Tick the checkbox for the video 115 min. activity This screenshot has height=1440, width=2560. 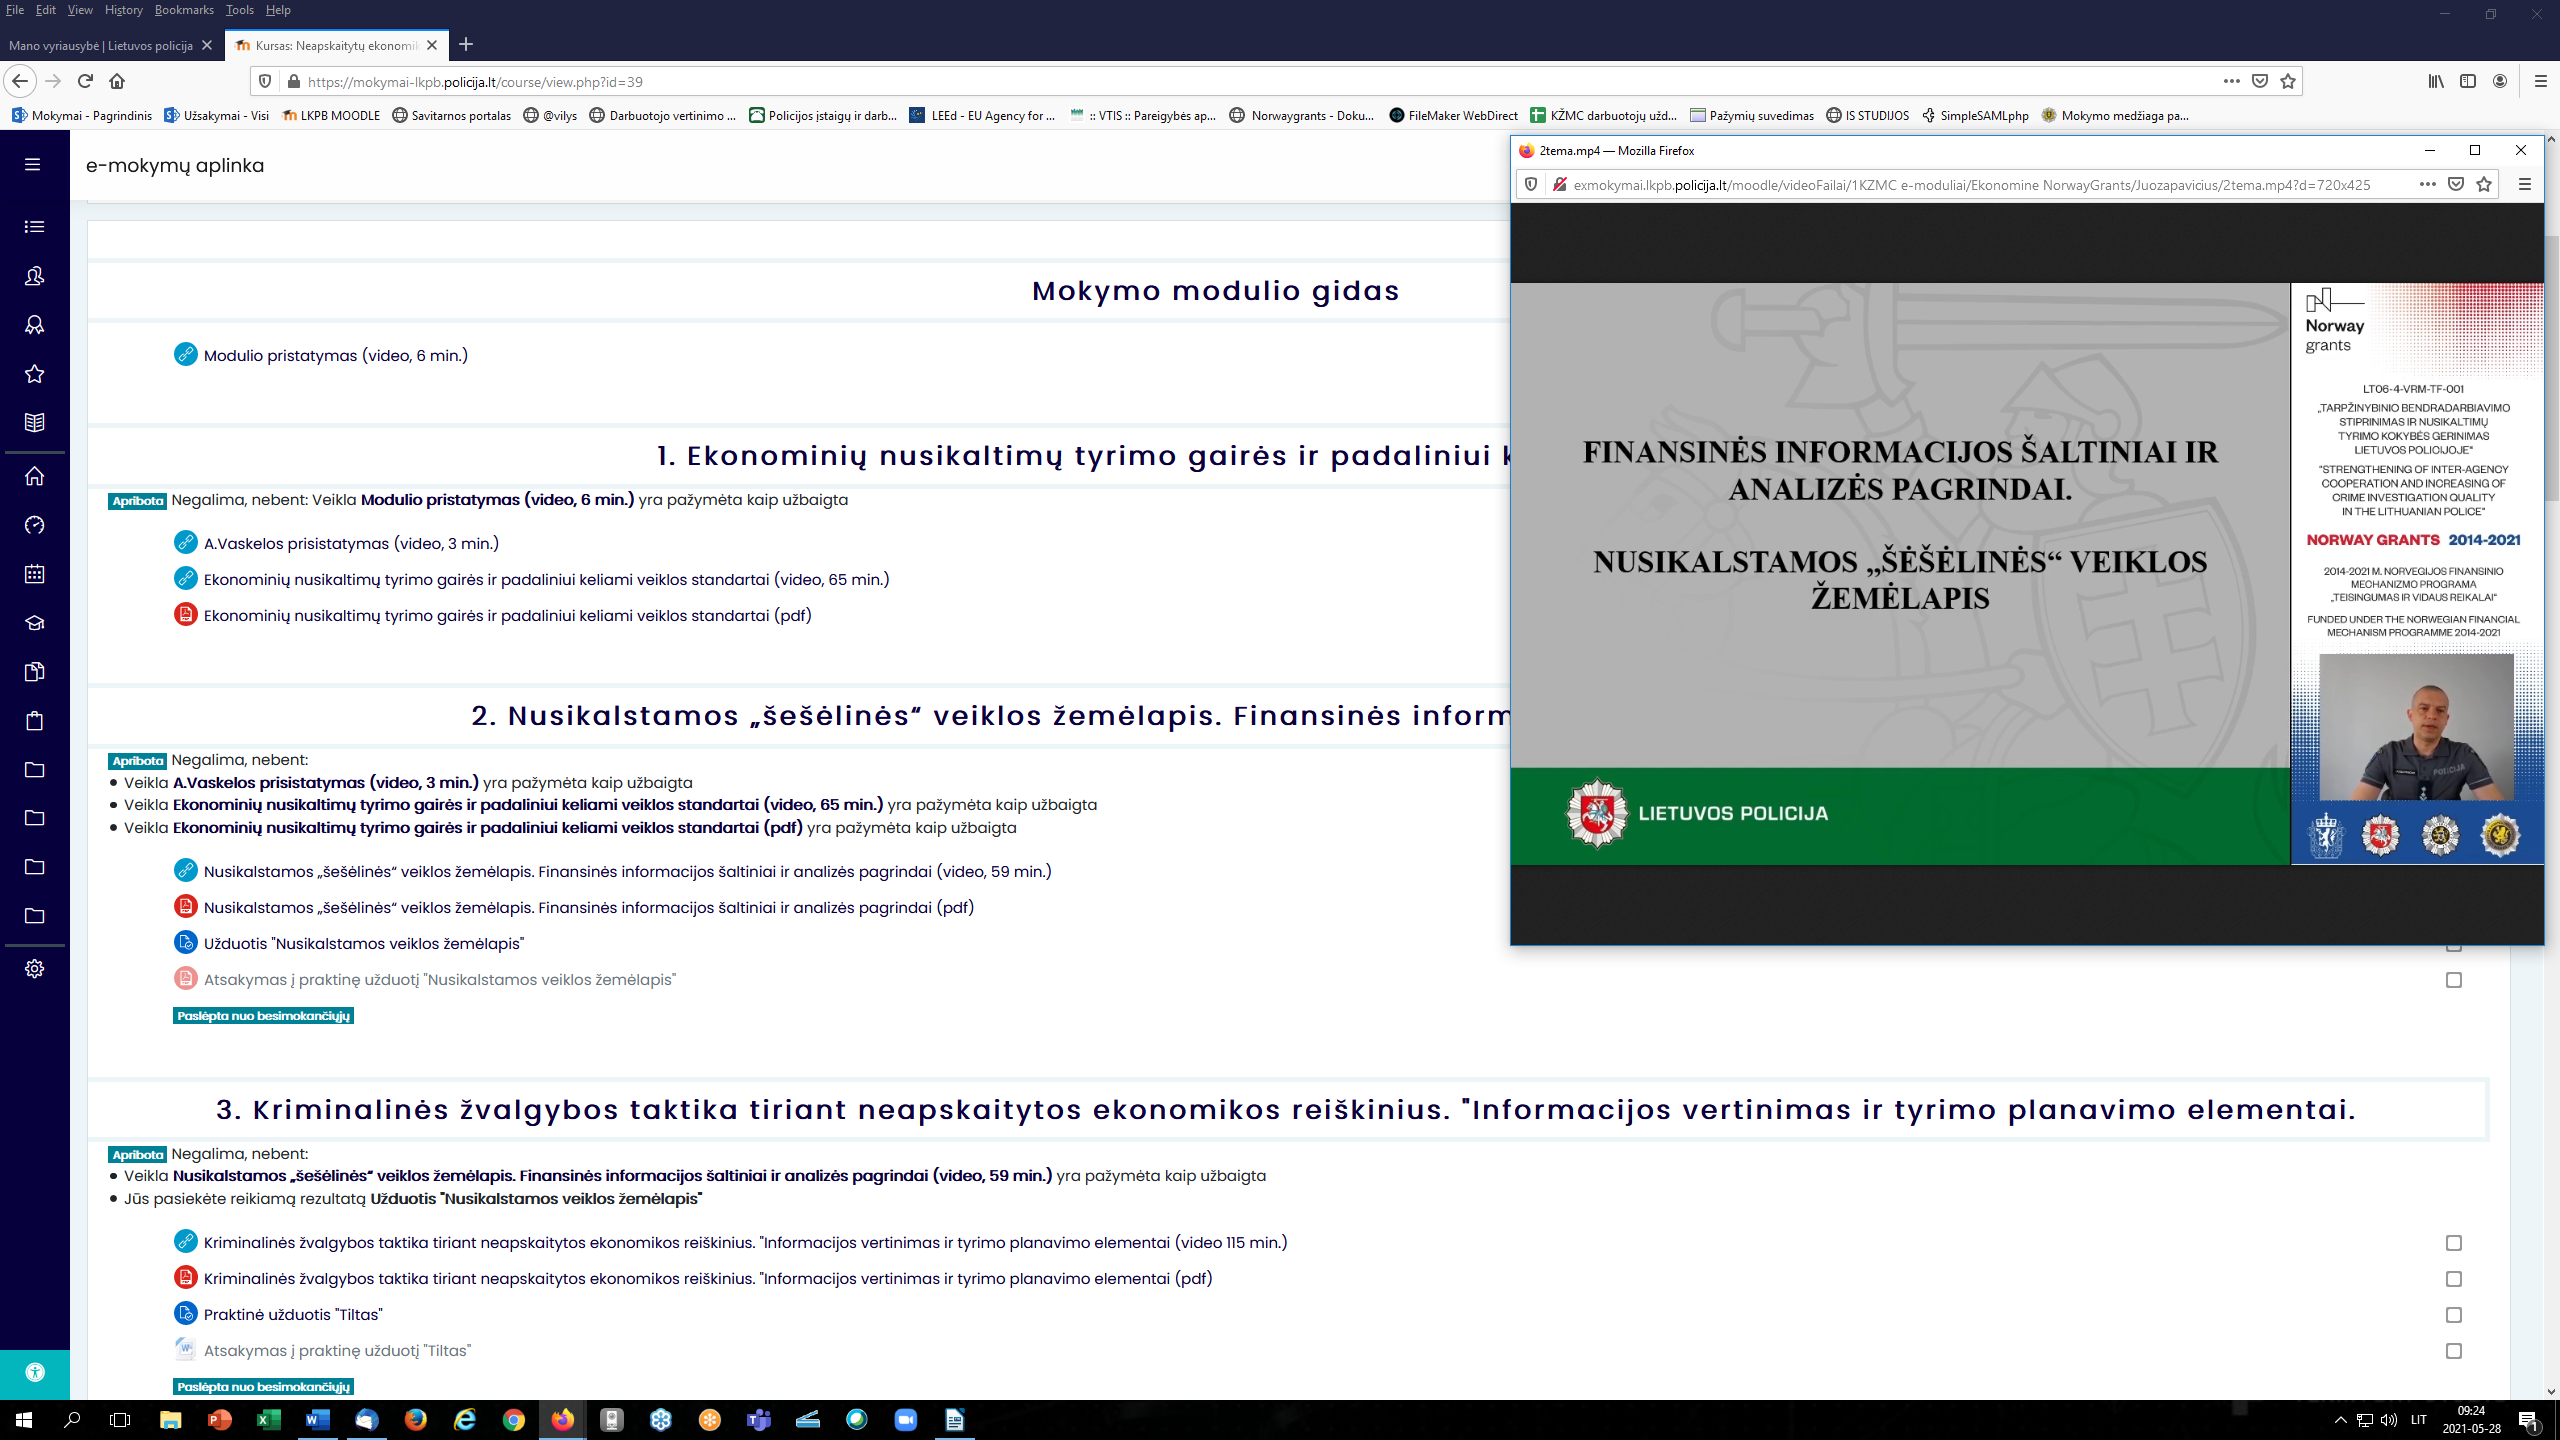tap(2454, 1243)
